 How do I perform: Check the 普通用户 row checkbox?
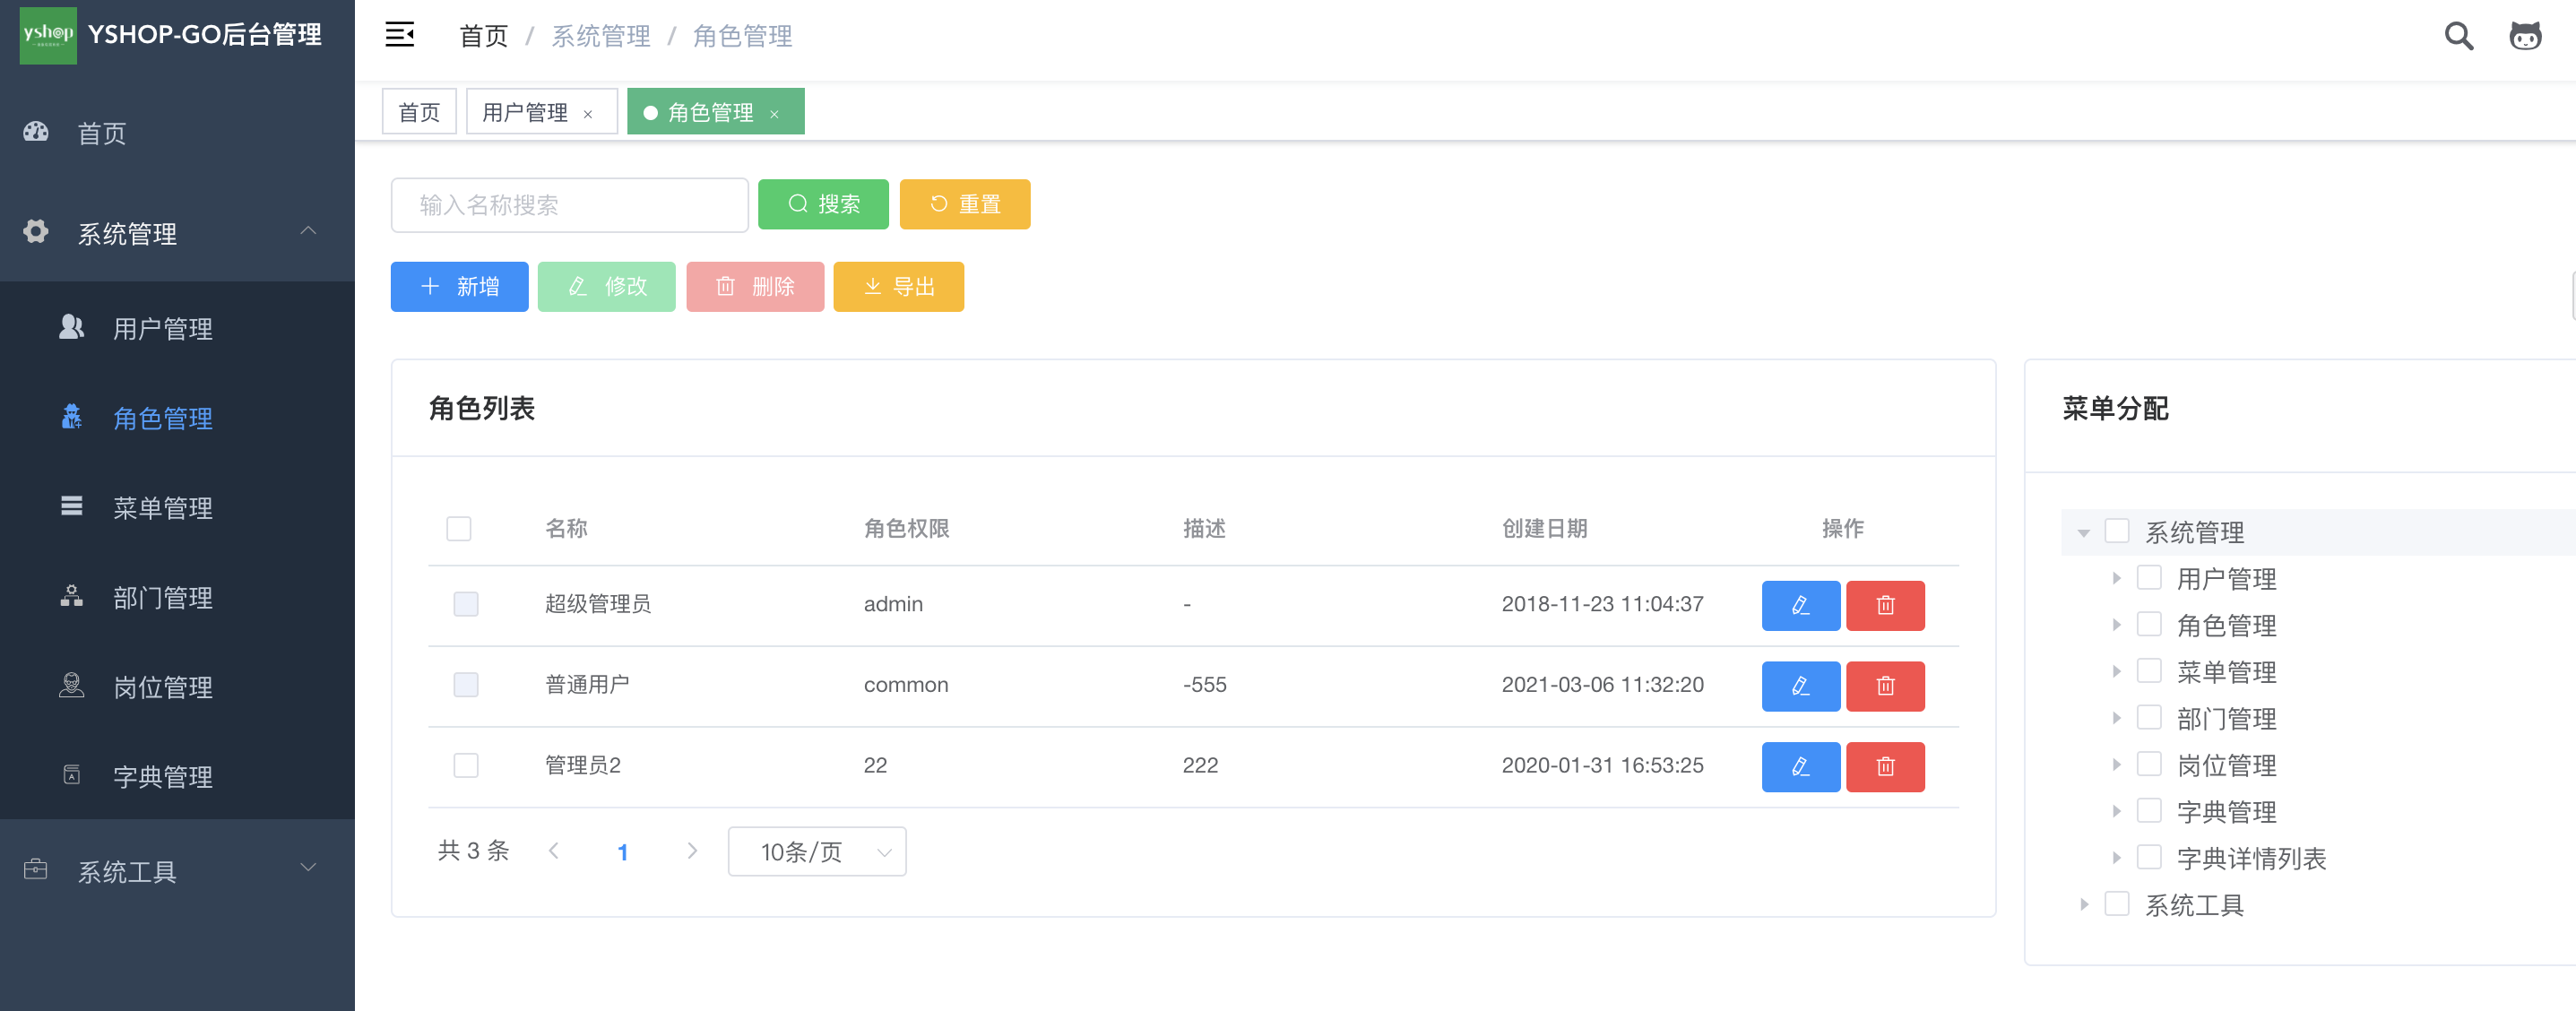click(x=466, y=685)
